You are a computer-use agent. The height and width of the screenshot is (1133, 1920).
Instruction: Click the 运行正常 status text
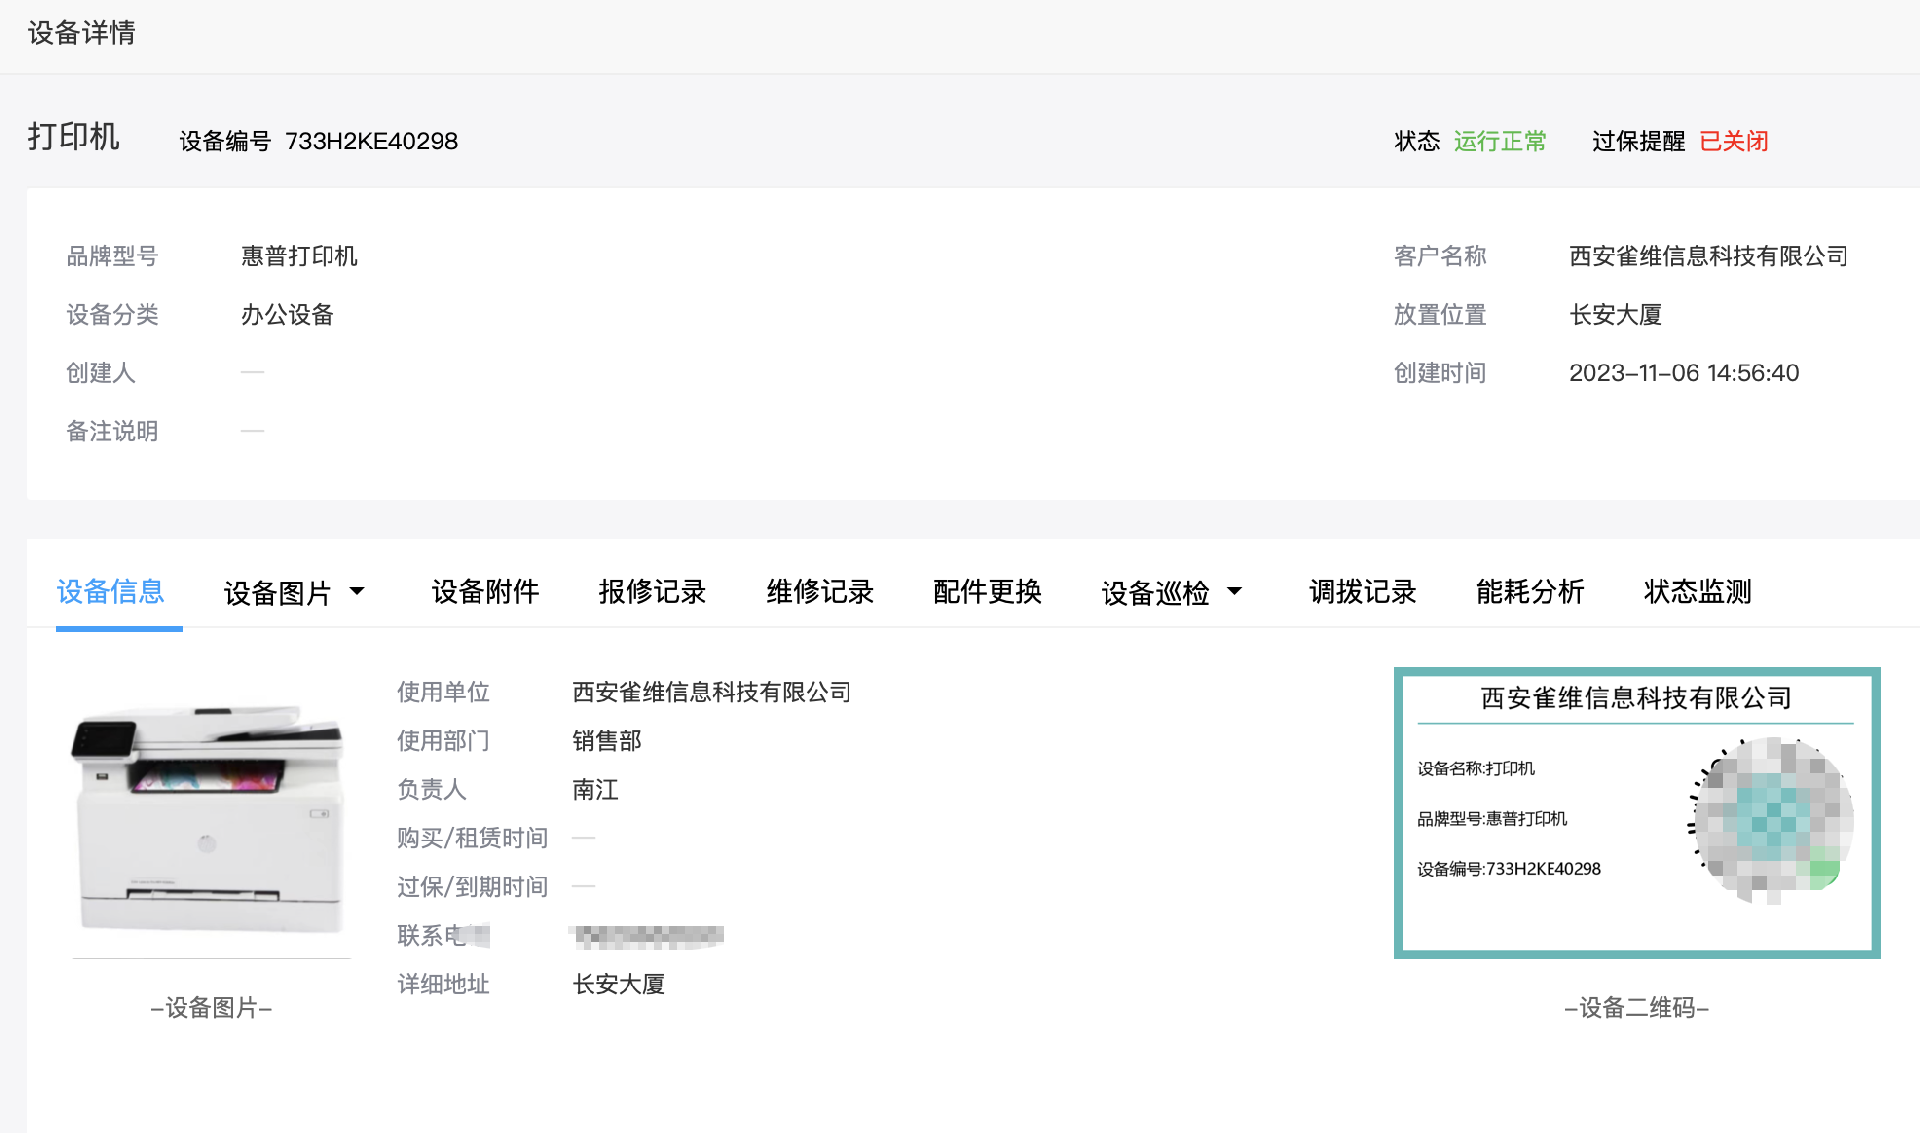point(1499,141)
